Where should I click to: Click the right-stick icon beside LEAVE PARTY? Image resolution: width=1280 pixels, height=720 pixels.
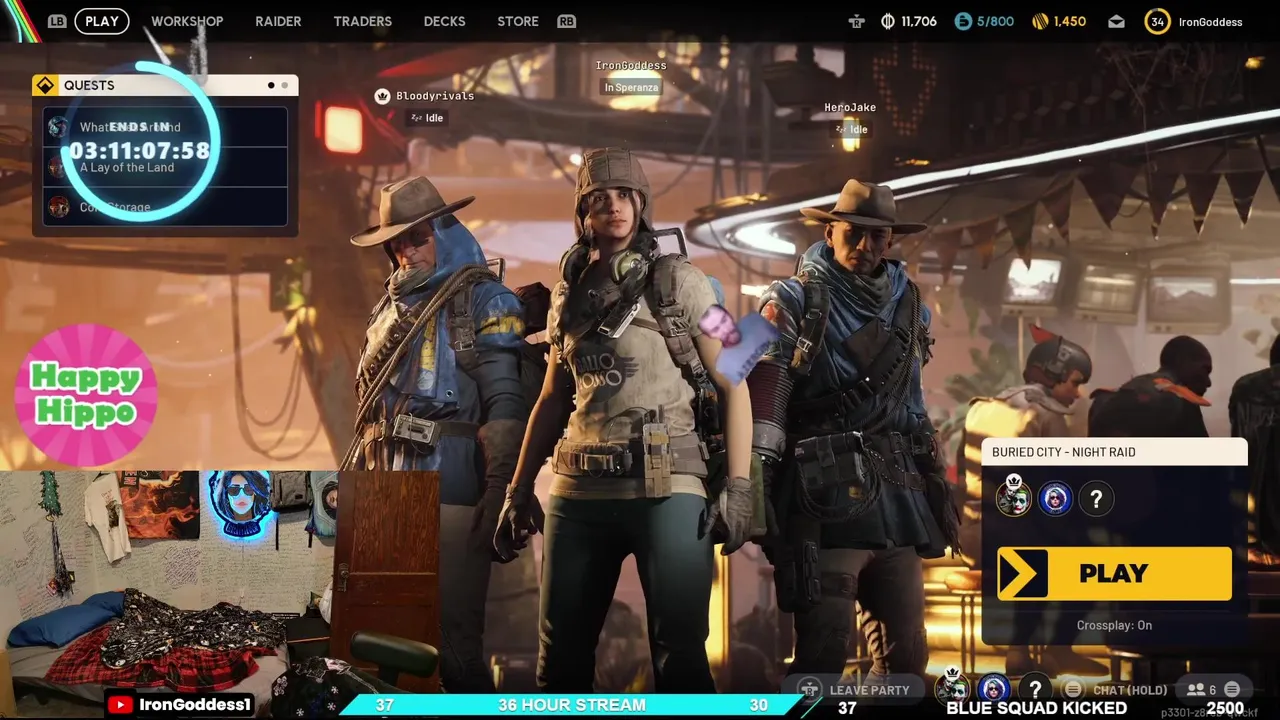810,690
